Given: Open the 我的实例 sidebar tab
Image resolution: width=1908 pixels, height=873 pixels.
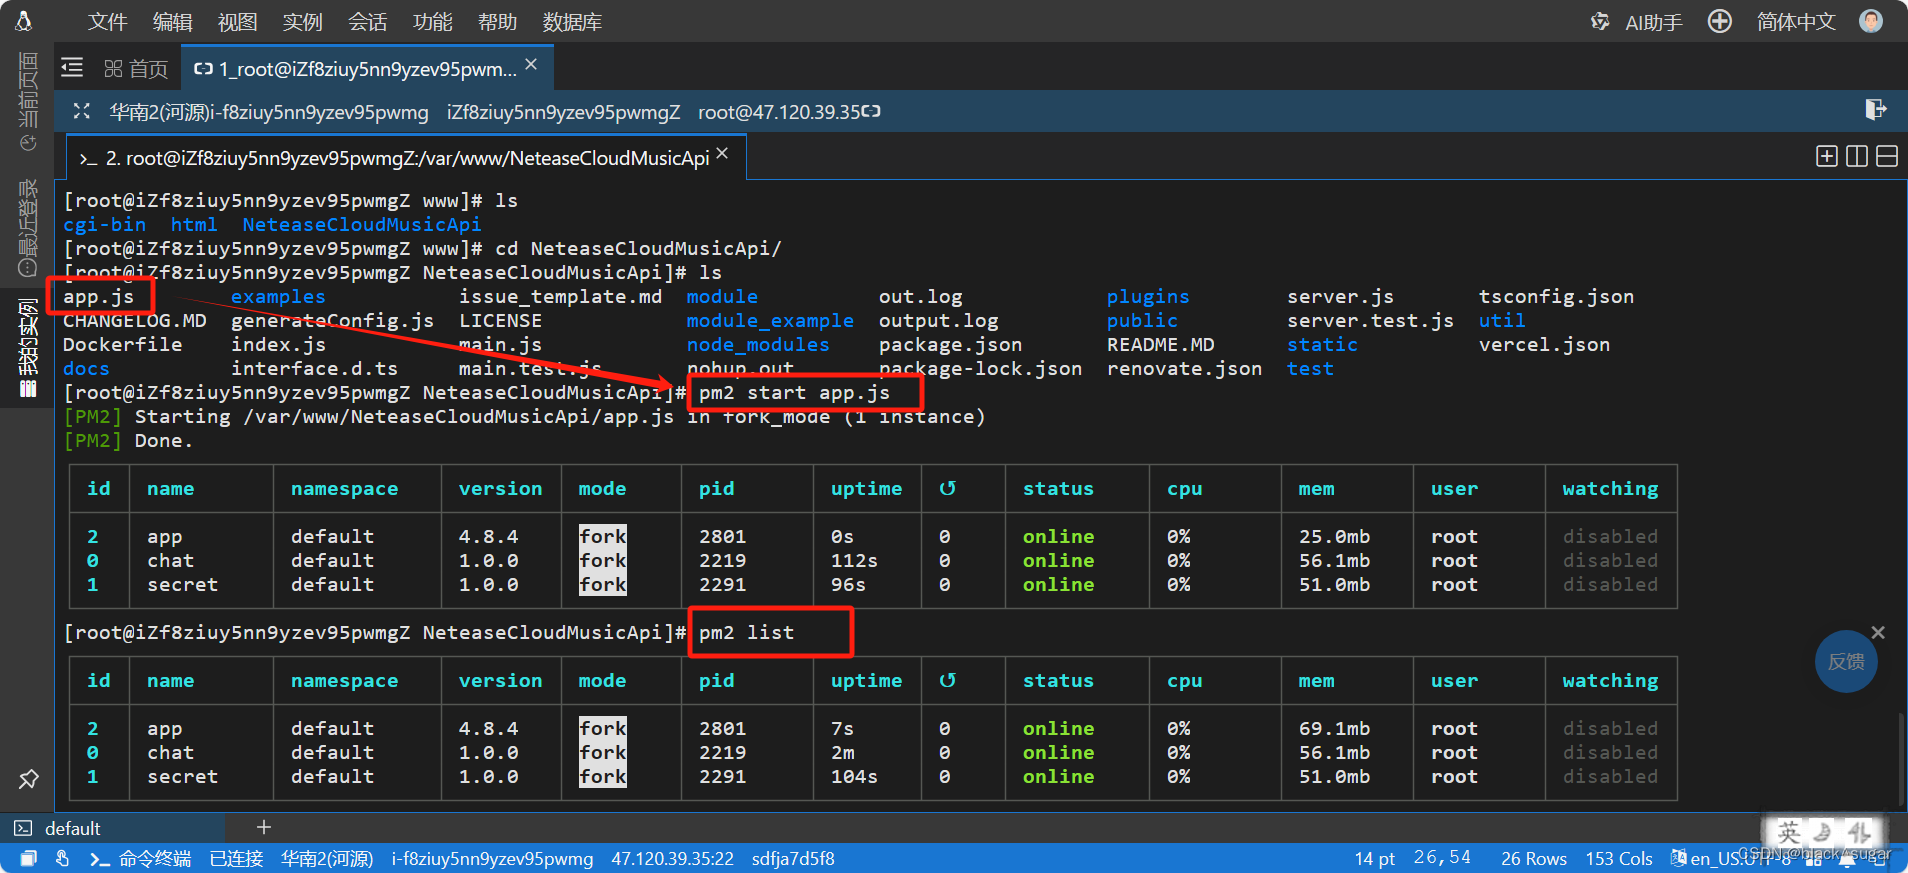Looking at the screenshot, I should pyautogui.click(x=28, y=347).
